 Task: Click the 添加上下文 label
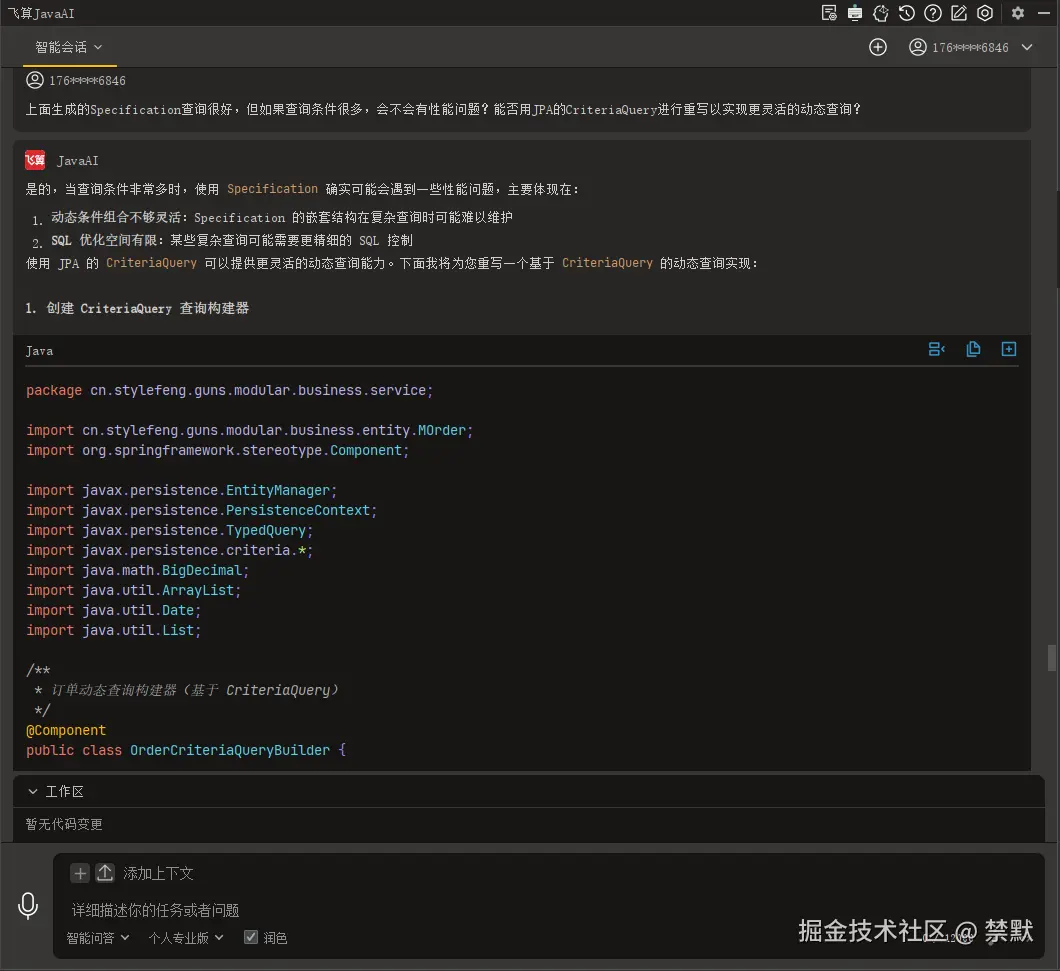(x=158, y=874)
